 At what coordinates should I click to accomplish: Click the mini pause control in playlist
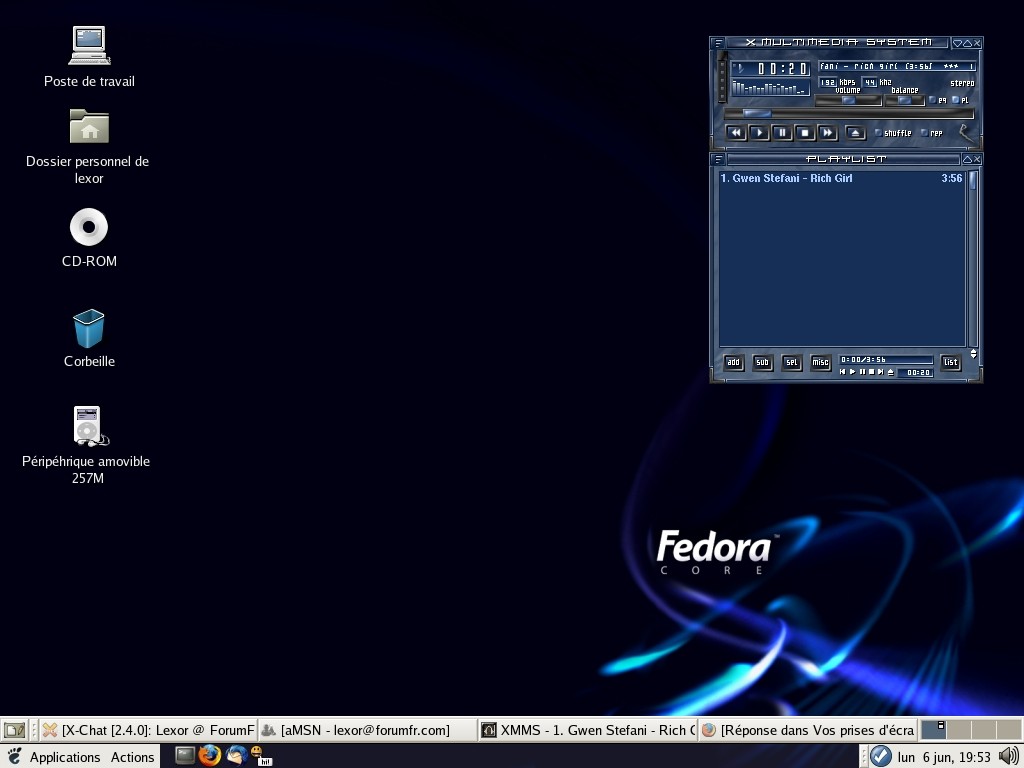coord(862,372)
